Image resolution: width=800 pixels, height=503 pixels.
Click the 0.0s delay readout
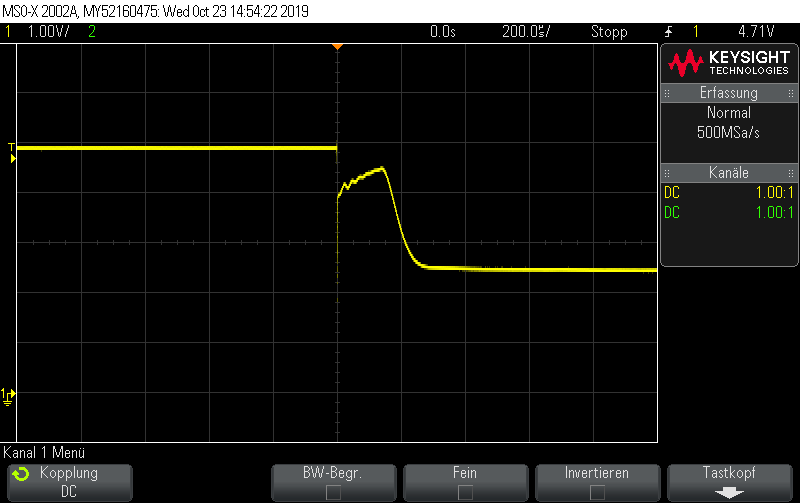point(442,32)
